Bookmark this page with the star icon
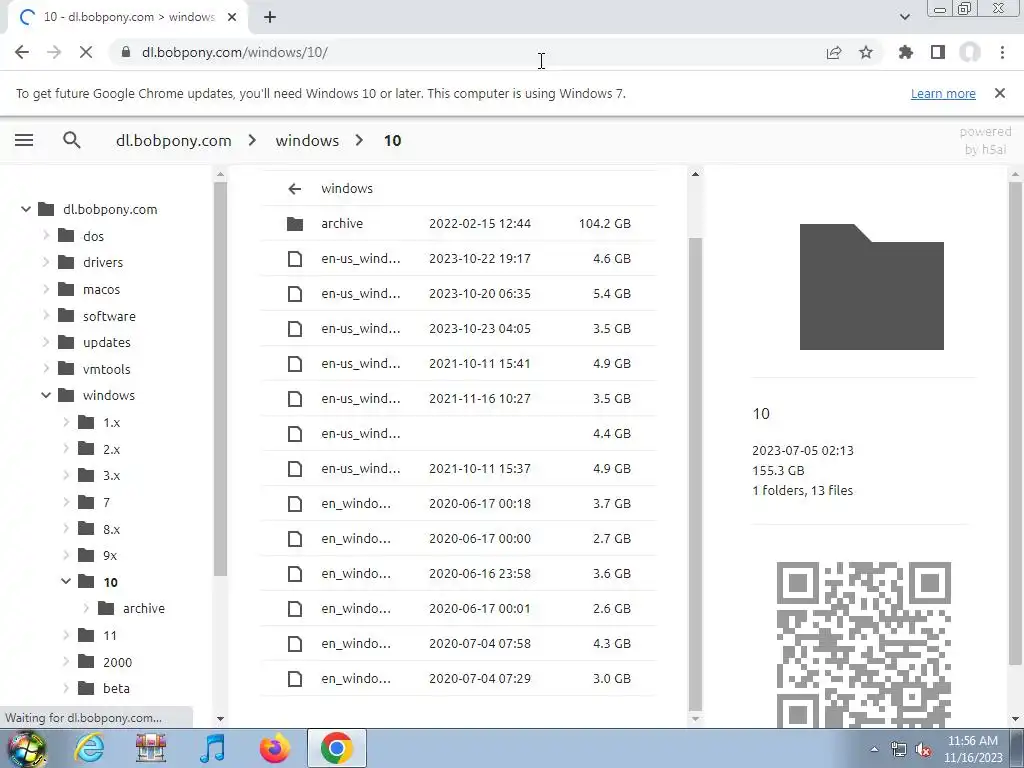This screenshot has height=768, width=1024. point(866,52)
